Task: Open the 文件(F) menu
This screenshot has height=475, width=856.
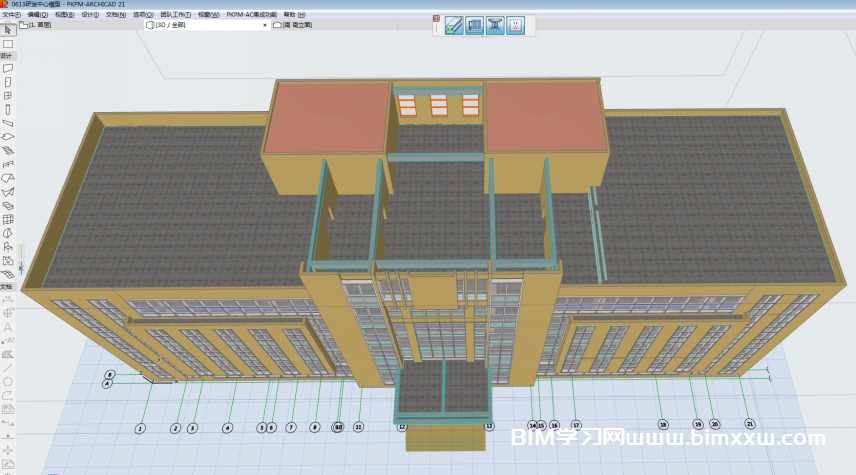Action: [11, 15]
